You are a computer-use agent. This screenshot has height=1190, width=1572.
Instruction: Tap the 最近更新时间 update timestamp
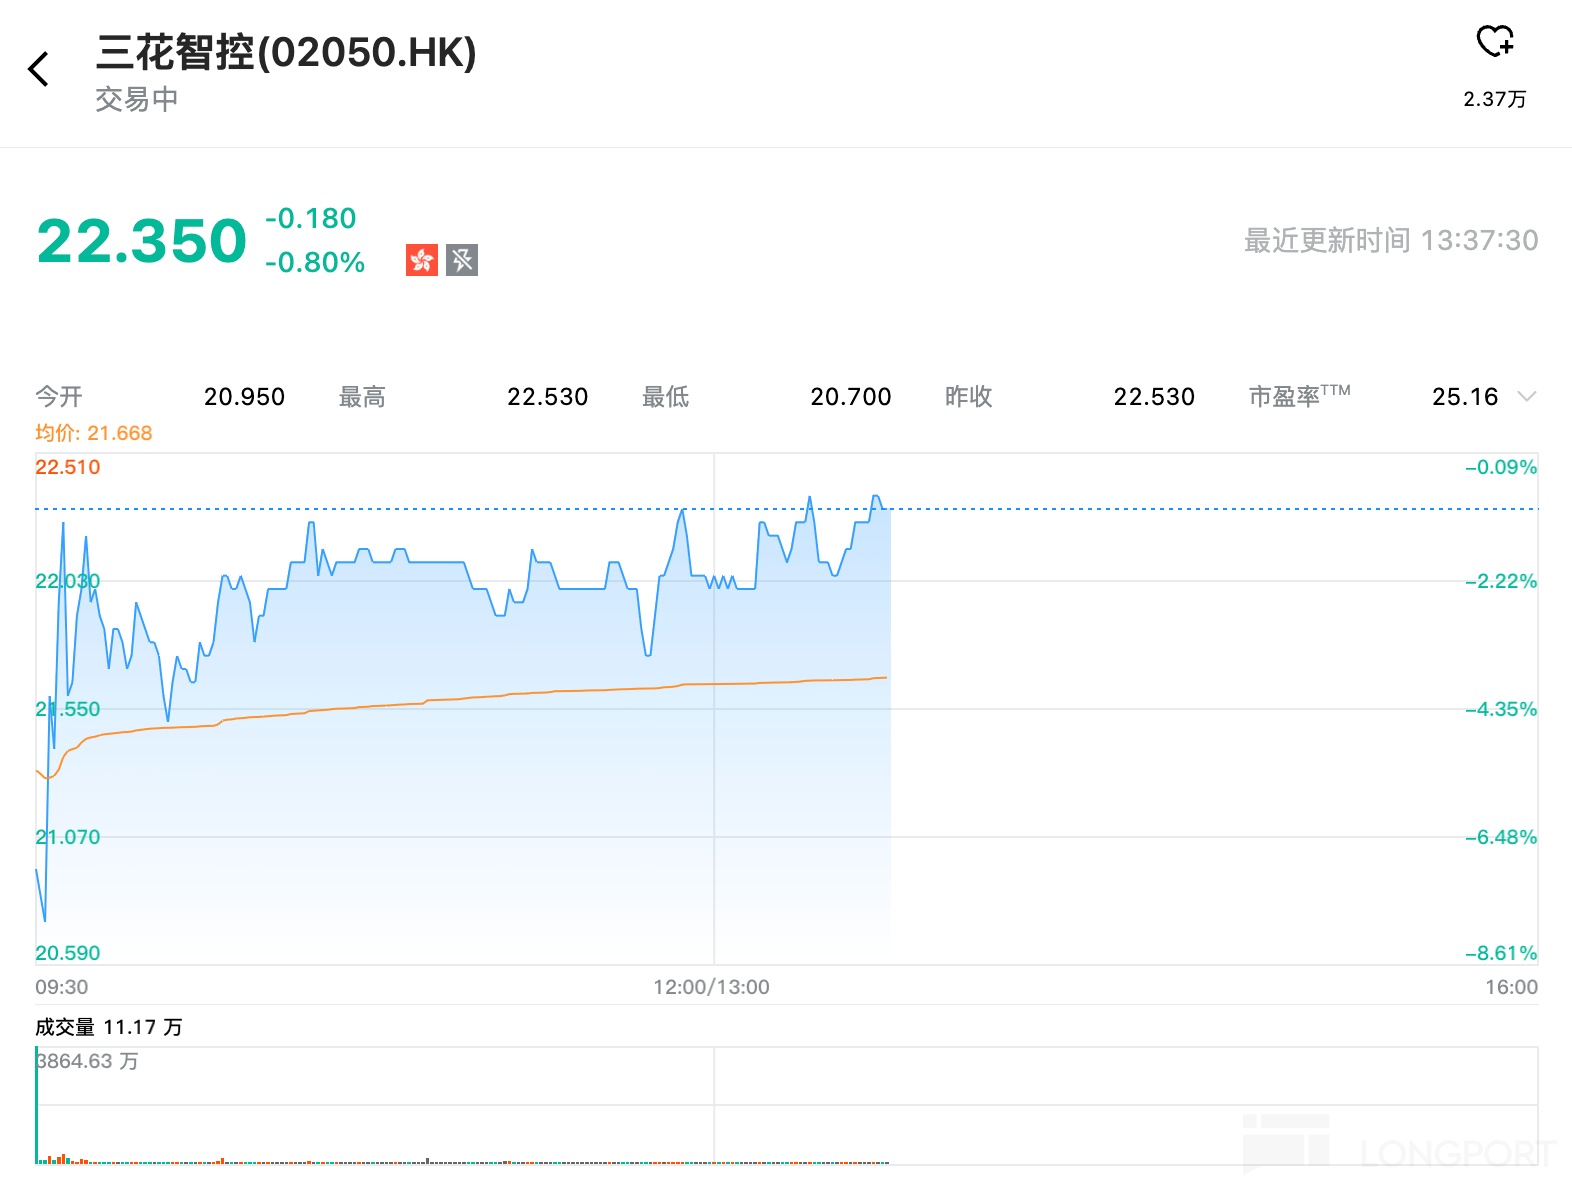point(1390,240)
